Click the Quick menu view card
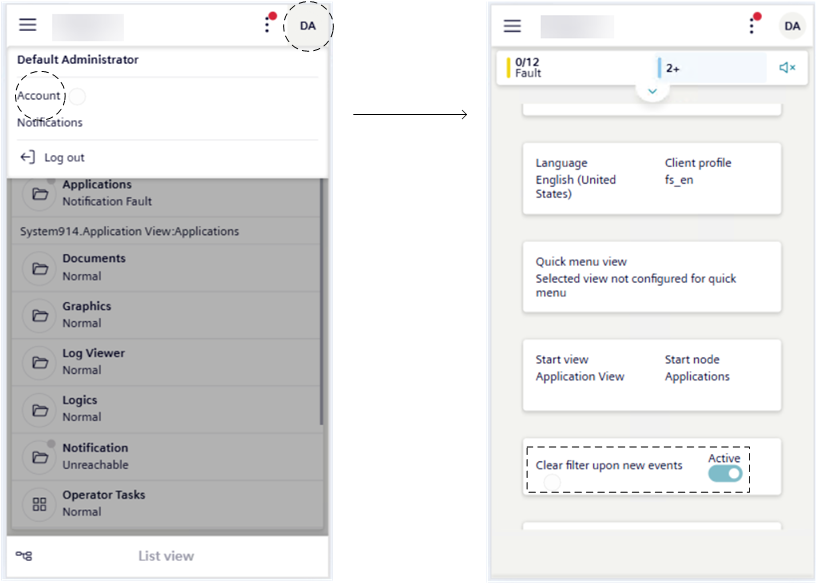The height and width of the screenshot is (584, 817). pyautogui.click(x=651, y=277)
